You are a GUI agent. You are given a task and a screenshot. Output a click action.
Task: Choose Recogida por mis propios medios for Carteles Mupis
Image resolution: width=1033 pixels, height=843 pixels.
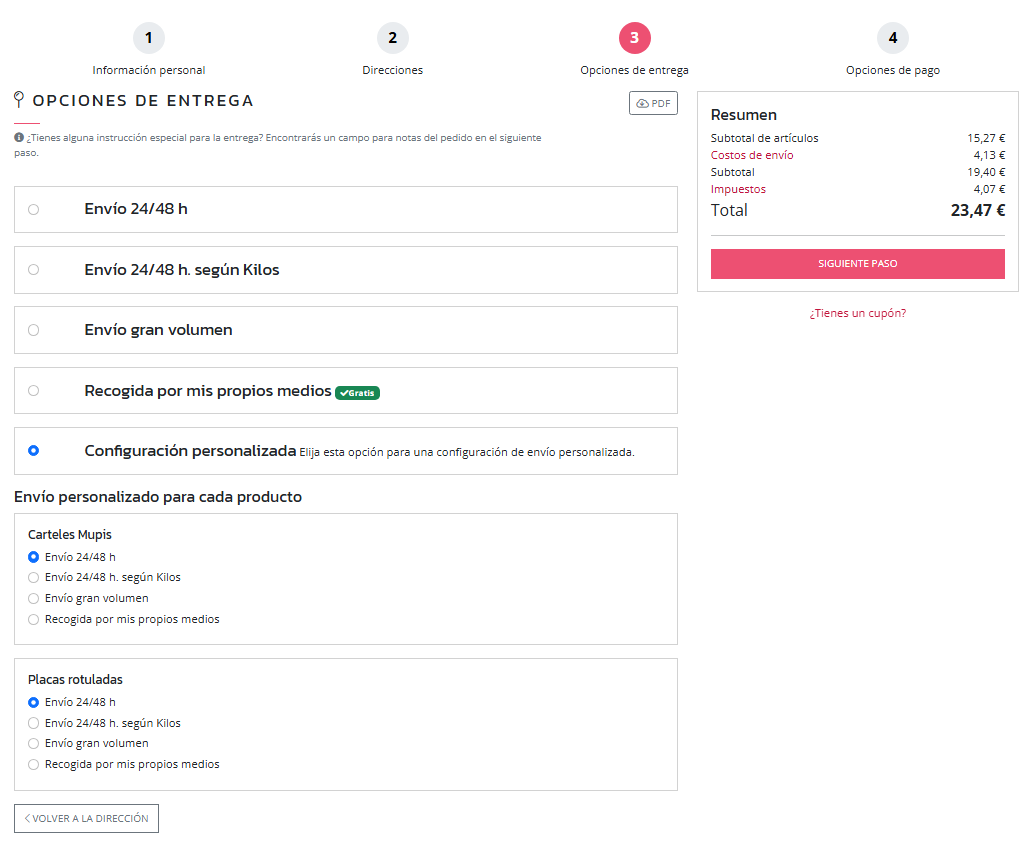tap(34, 619)
